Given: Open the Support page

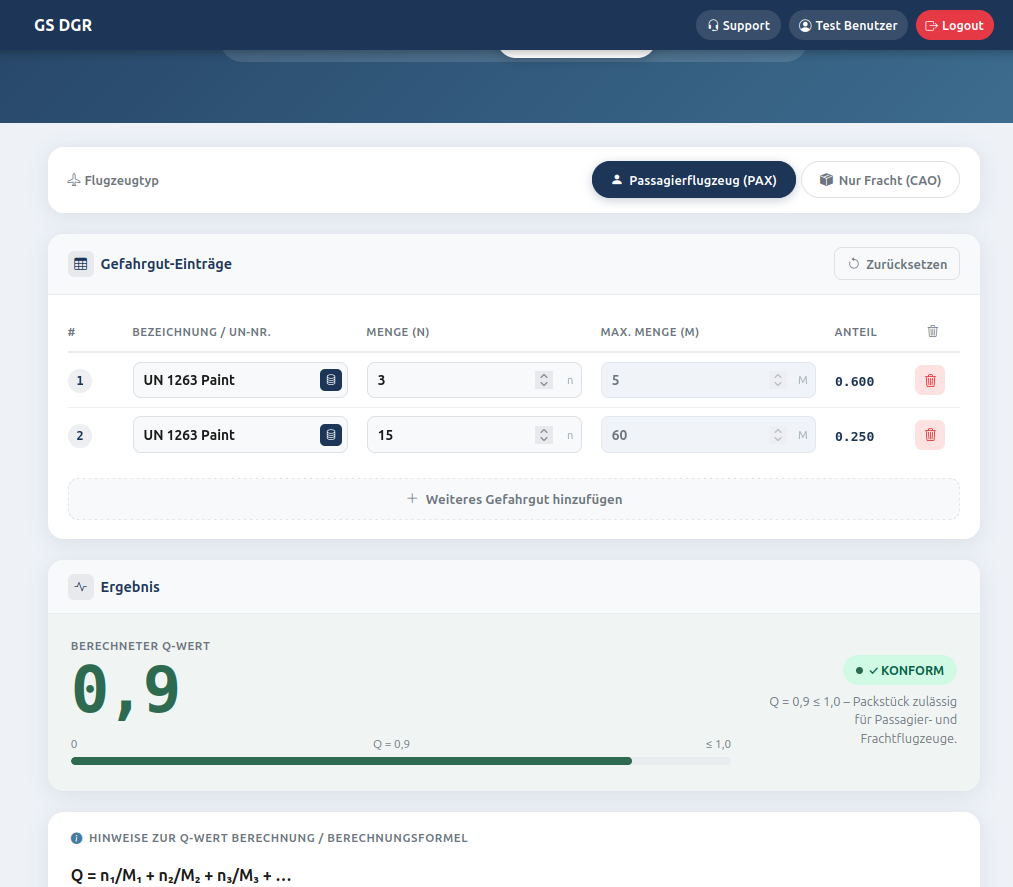Looking at the screenshot, I should 738,25.
